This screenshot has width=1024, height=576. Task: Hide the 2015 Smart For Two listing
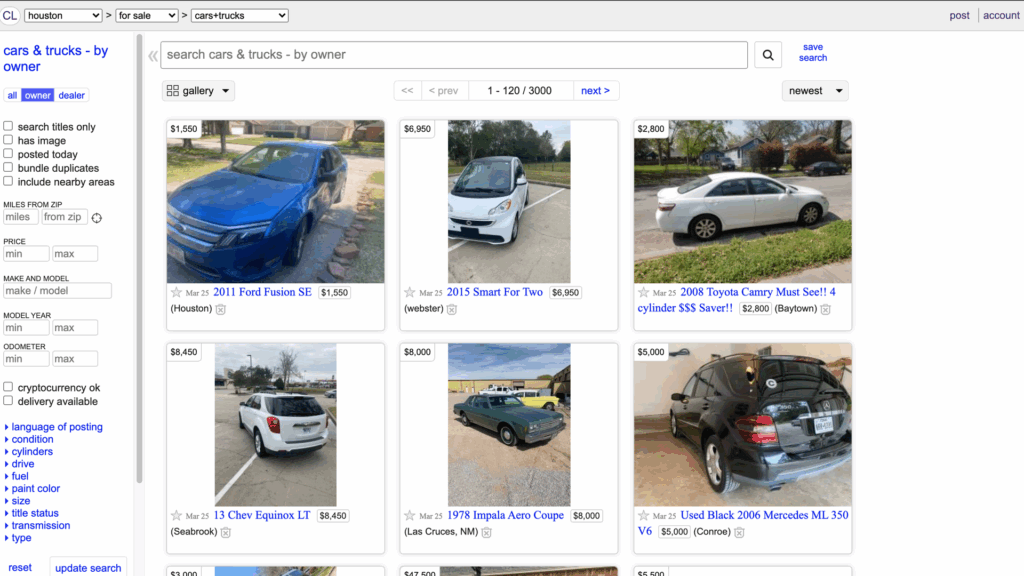[x=452, y=309]
